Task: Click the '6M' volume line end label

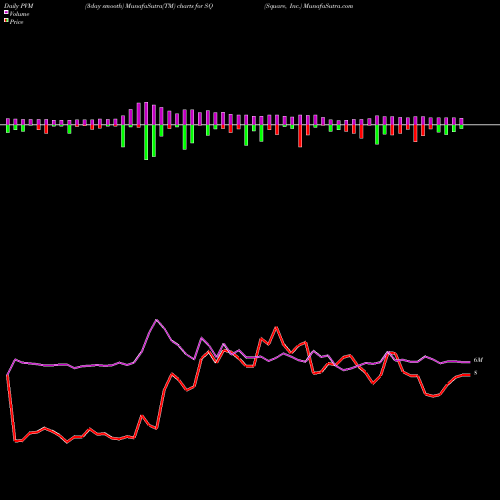Action: click(478, 360)
